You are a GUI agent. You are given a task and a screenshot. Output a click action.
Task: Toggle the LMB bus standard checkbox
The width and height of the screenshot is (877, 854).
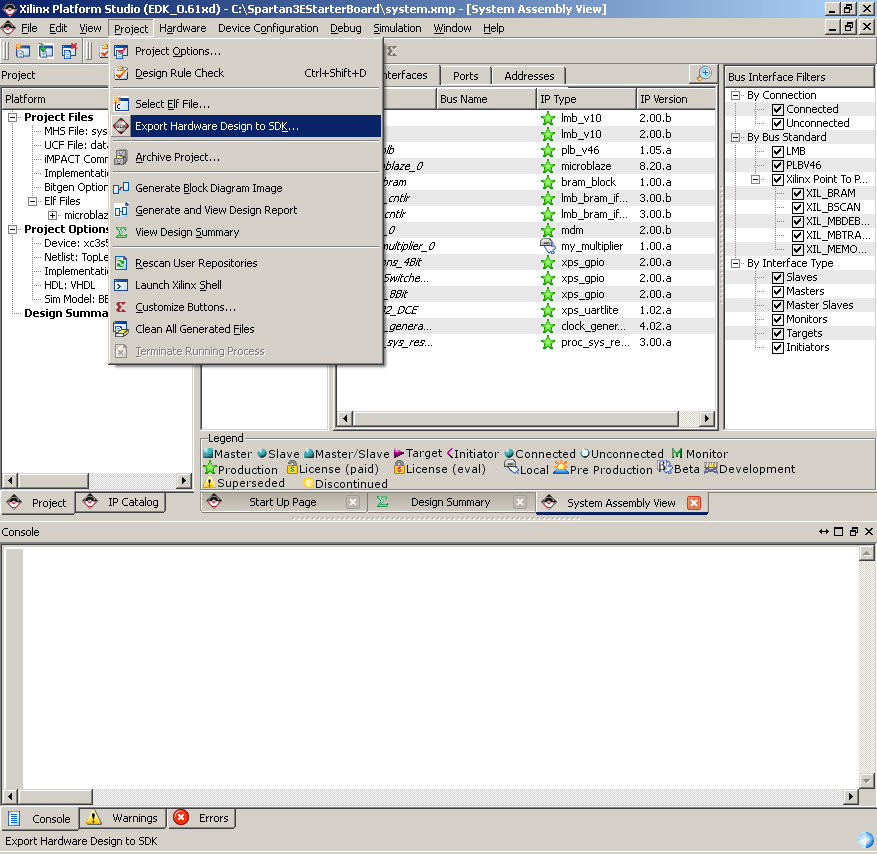point(777,152)
